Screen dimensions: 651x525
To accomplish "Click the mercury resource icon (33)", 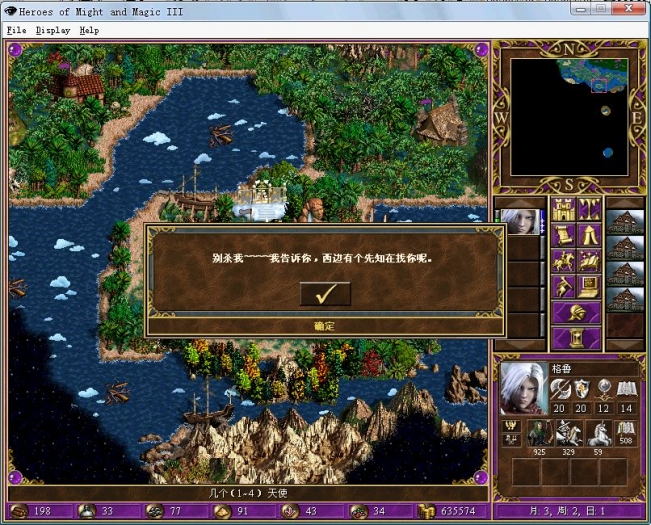I will tap(87, 511).
